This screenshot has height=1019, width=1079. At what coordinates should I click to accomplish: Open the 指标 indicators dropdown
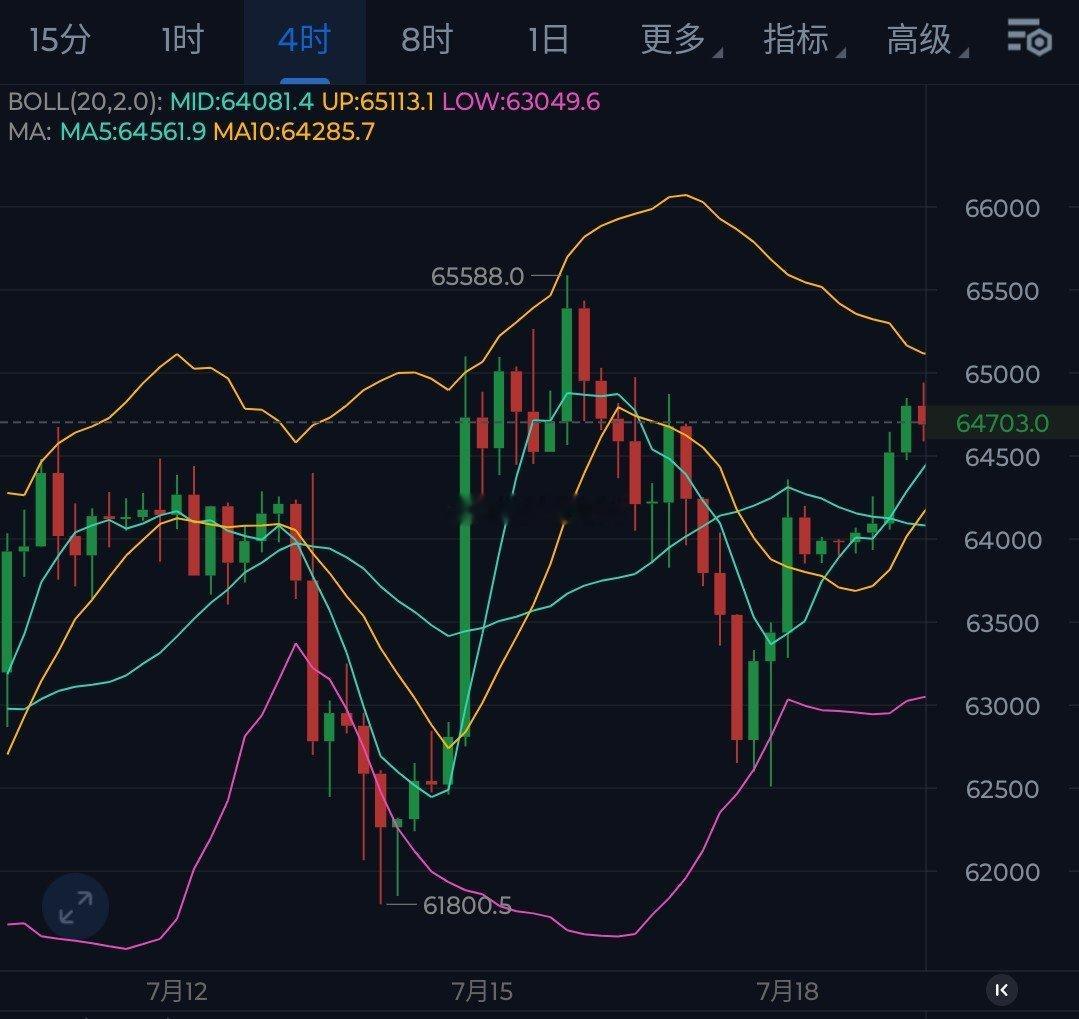pyautogui.click(x=803, y=39)
